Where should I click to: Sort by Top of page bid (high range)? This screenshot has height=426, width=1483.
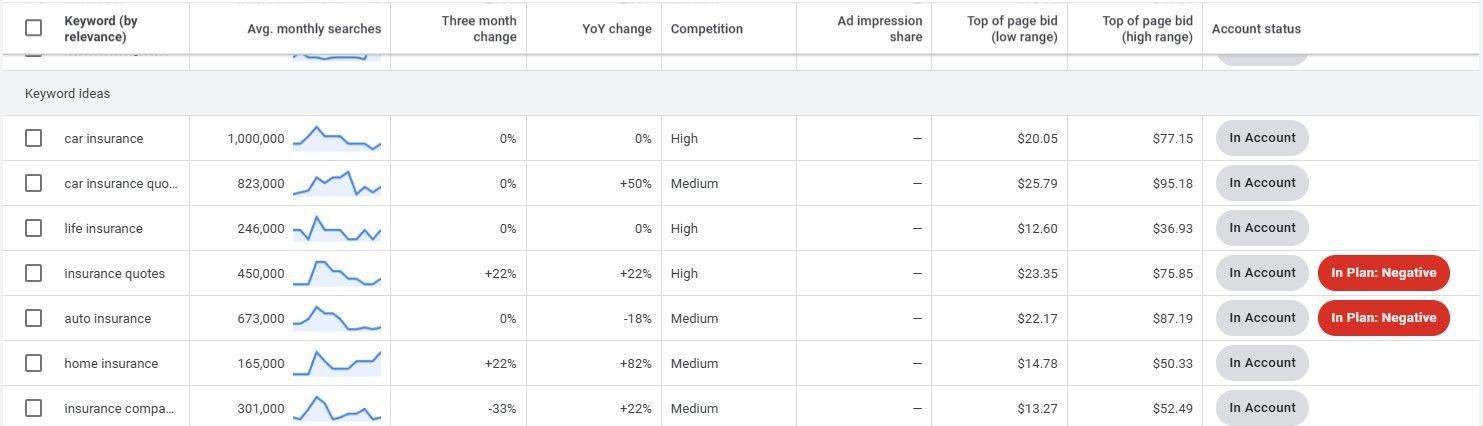click(1147, 29)
